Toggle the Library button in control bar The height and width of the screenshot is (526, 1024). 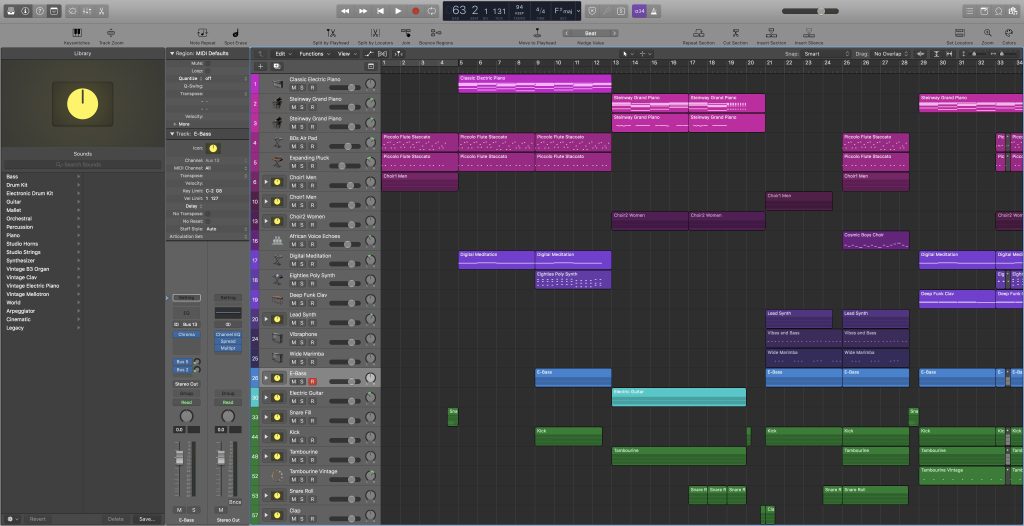click(11, 11)
